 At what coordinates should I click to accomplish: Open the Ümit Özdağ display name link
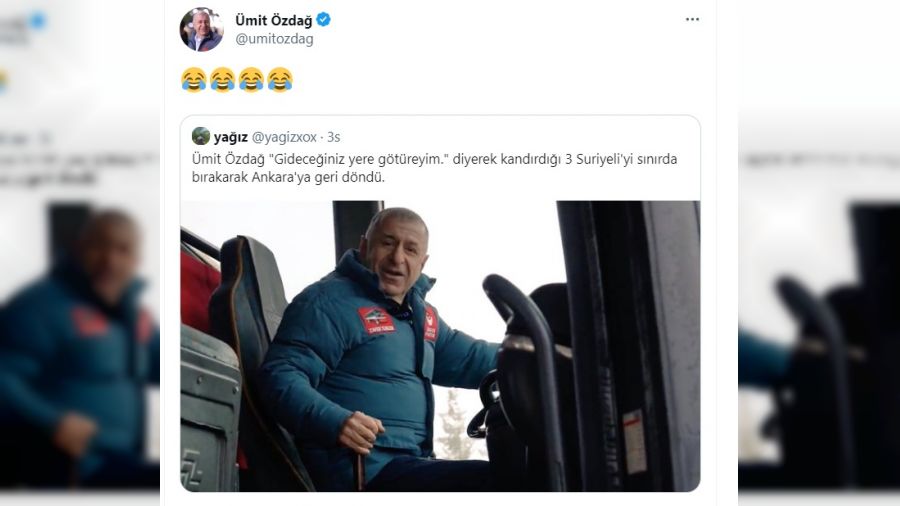(274, 21)
